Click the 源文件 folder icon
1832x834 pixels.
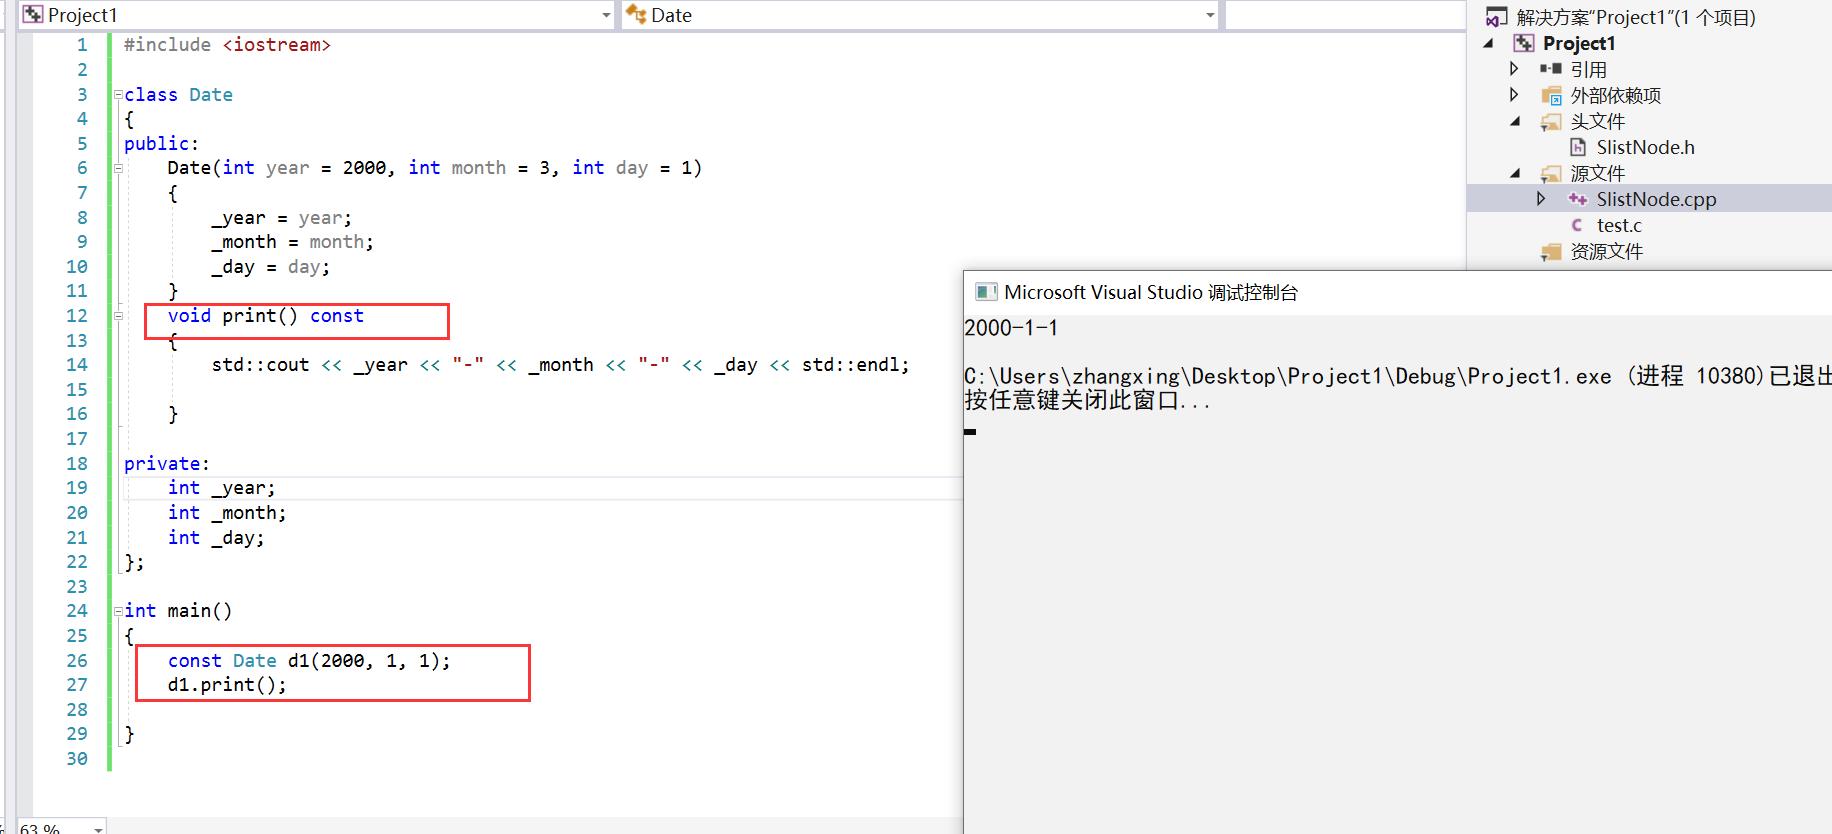[1551, 174]
